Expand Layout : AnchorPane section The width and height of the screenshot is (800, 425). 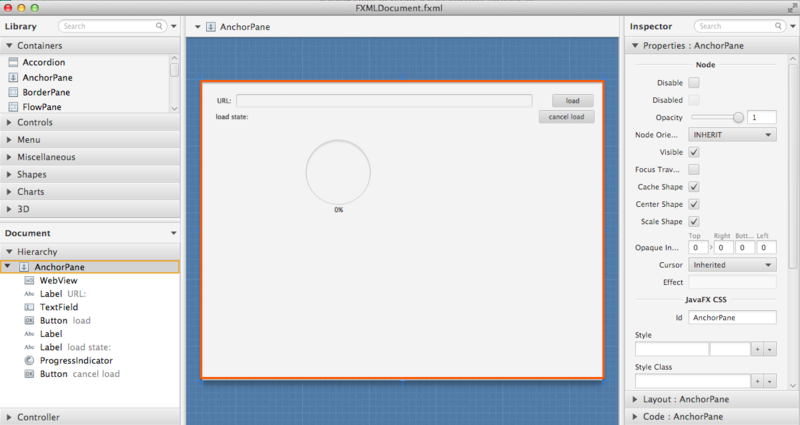pos(635,399)
